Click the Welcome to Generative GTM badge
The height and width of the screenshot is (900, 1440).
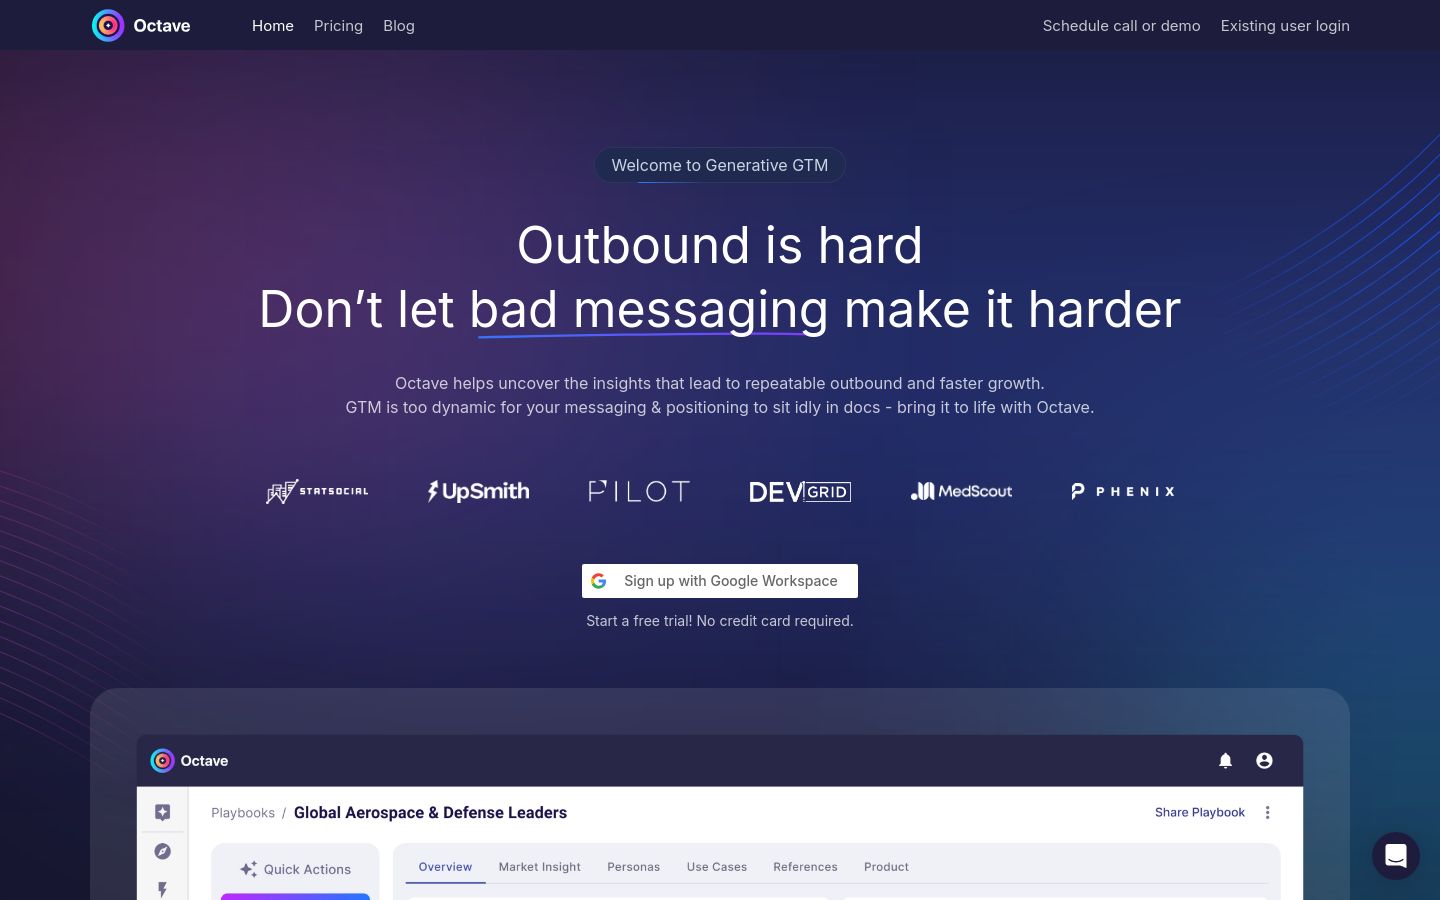(720, 165)
